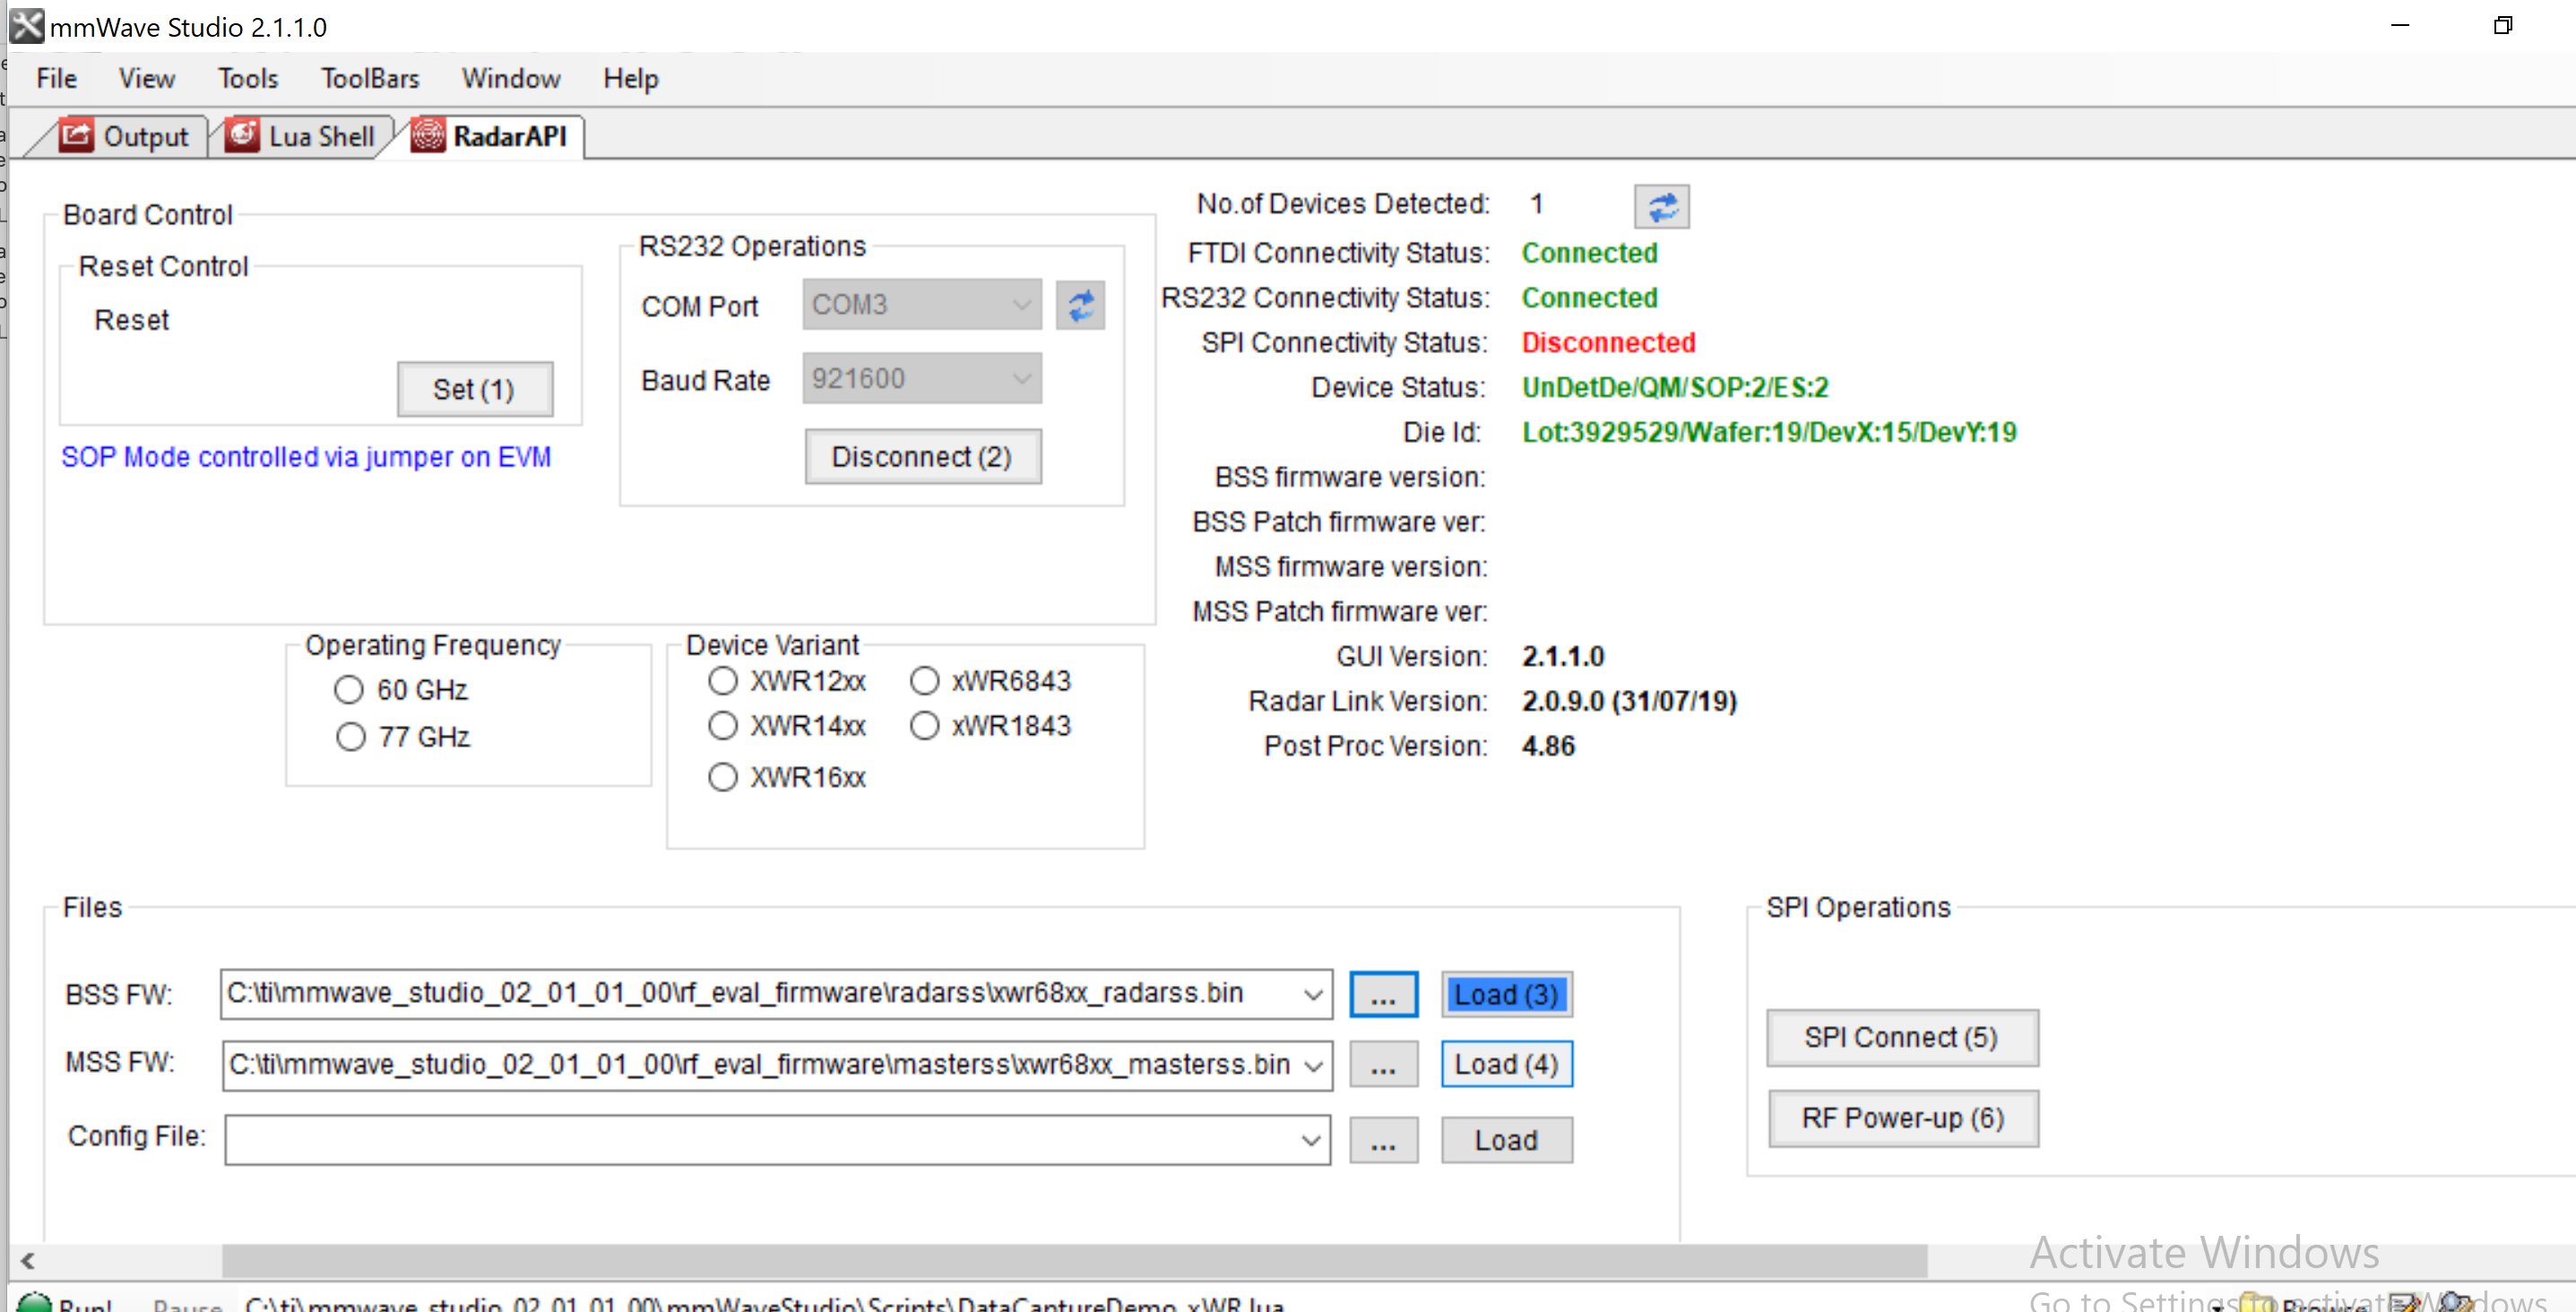Click Load for the Config File
2576x1312 pixels.
point(1506,1141)
